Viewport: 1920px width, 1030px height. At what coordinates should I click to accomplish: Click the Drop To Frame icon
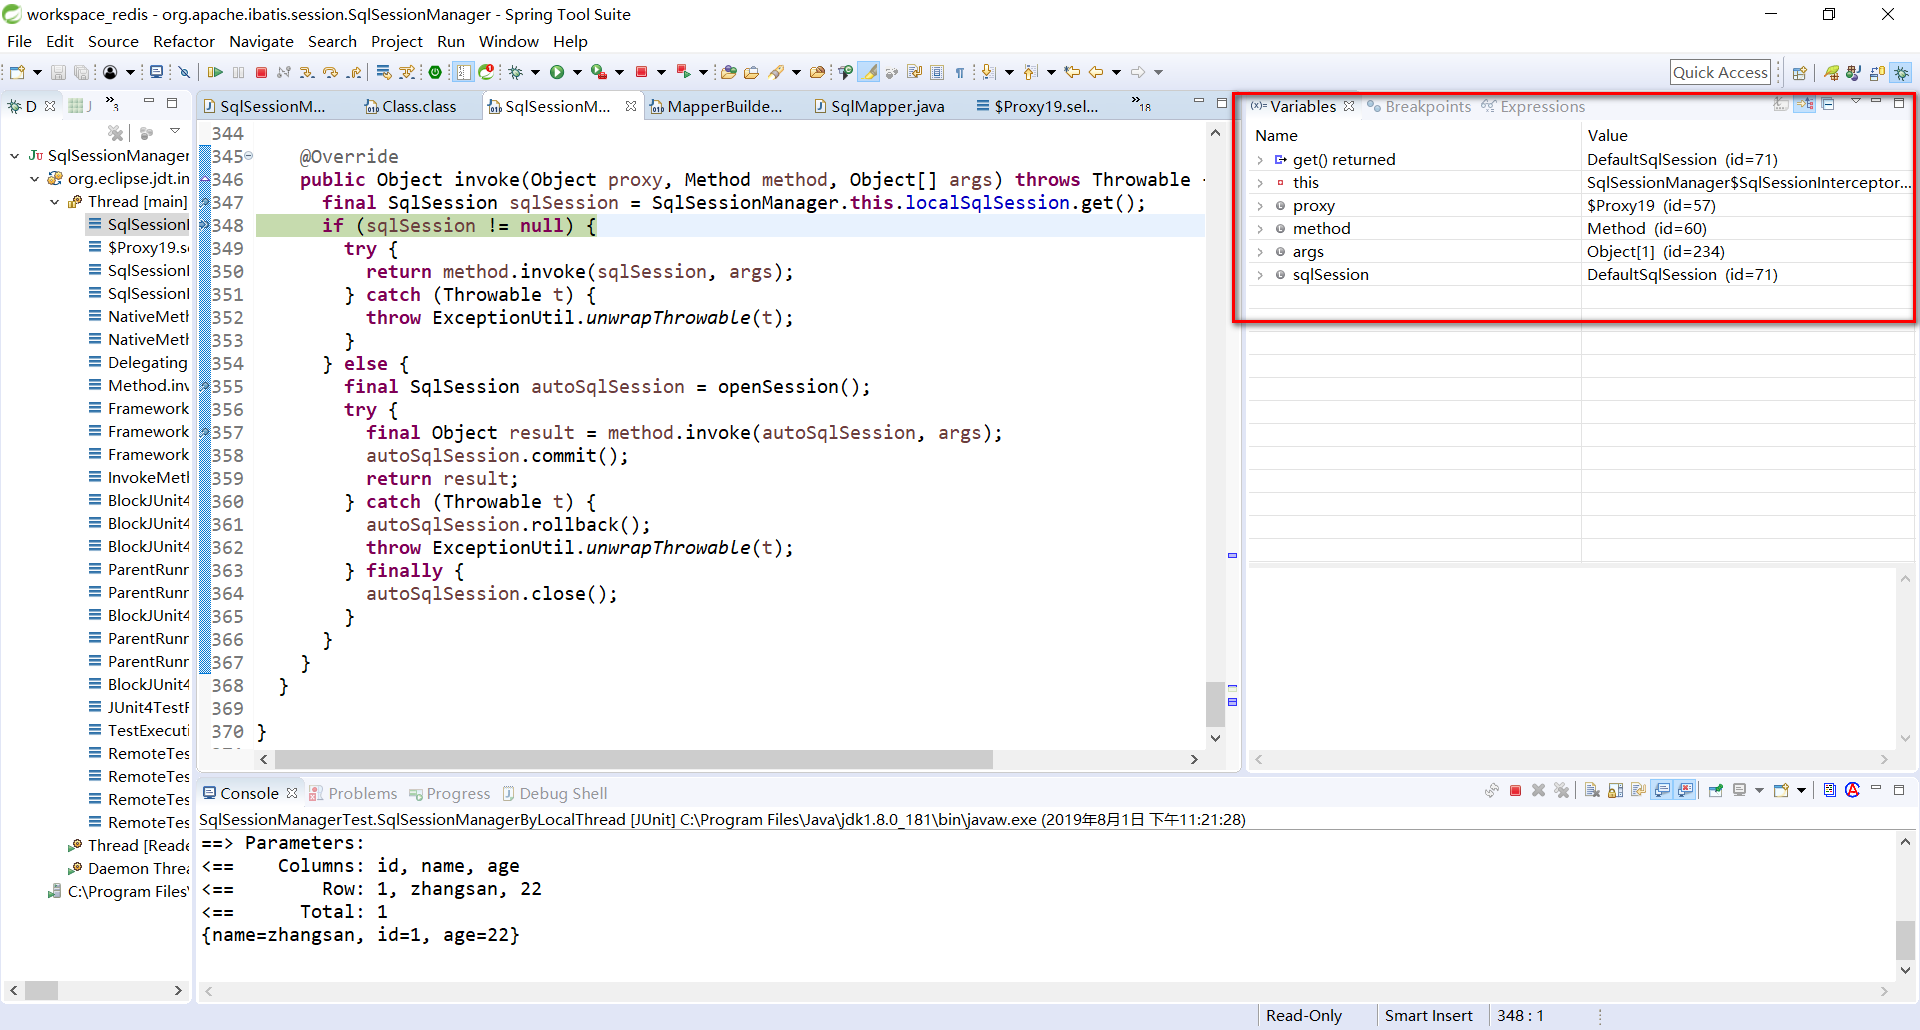384,72
